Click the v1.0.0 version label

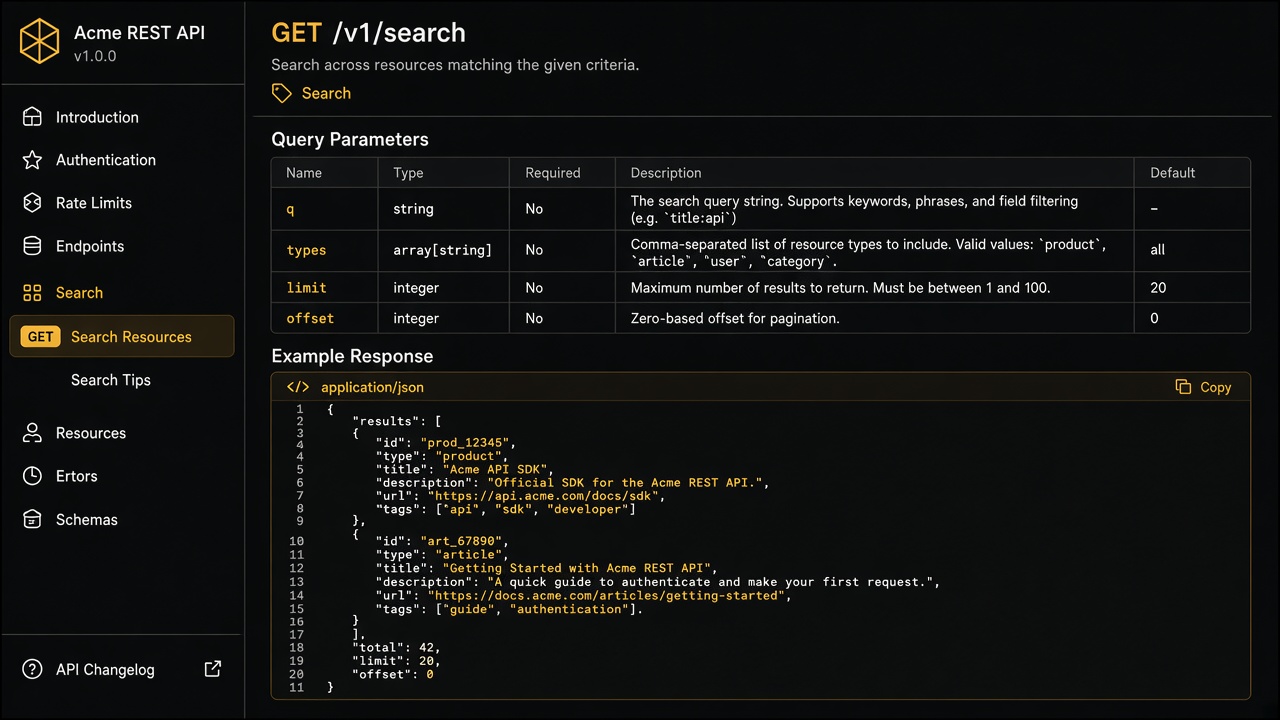point(95,56)
